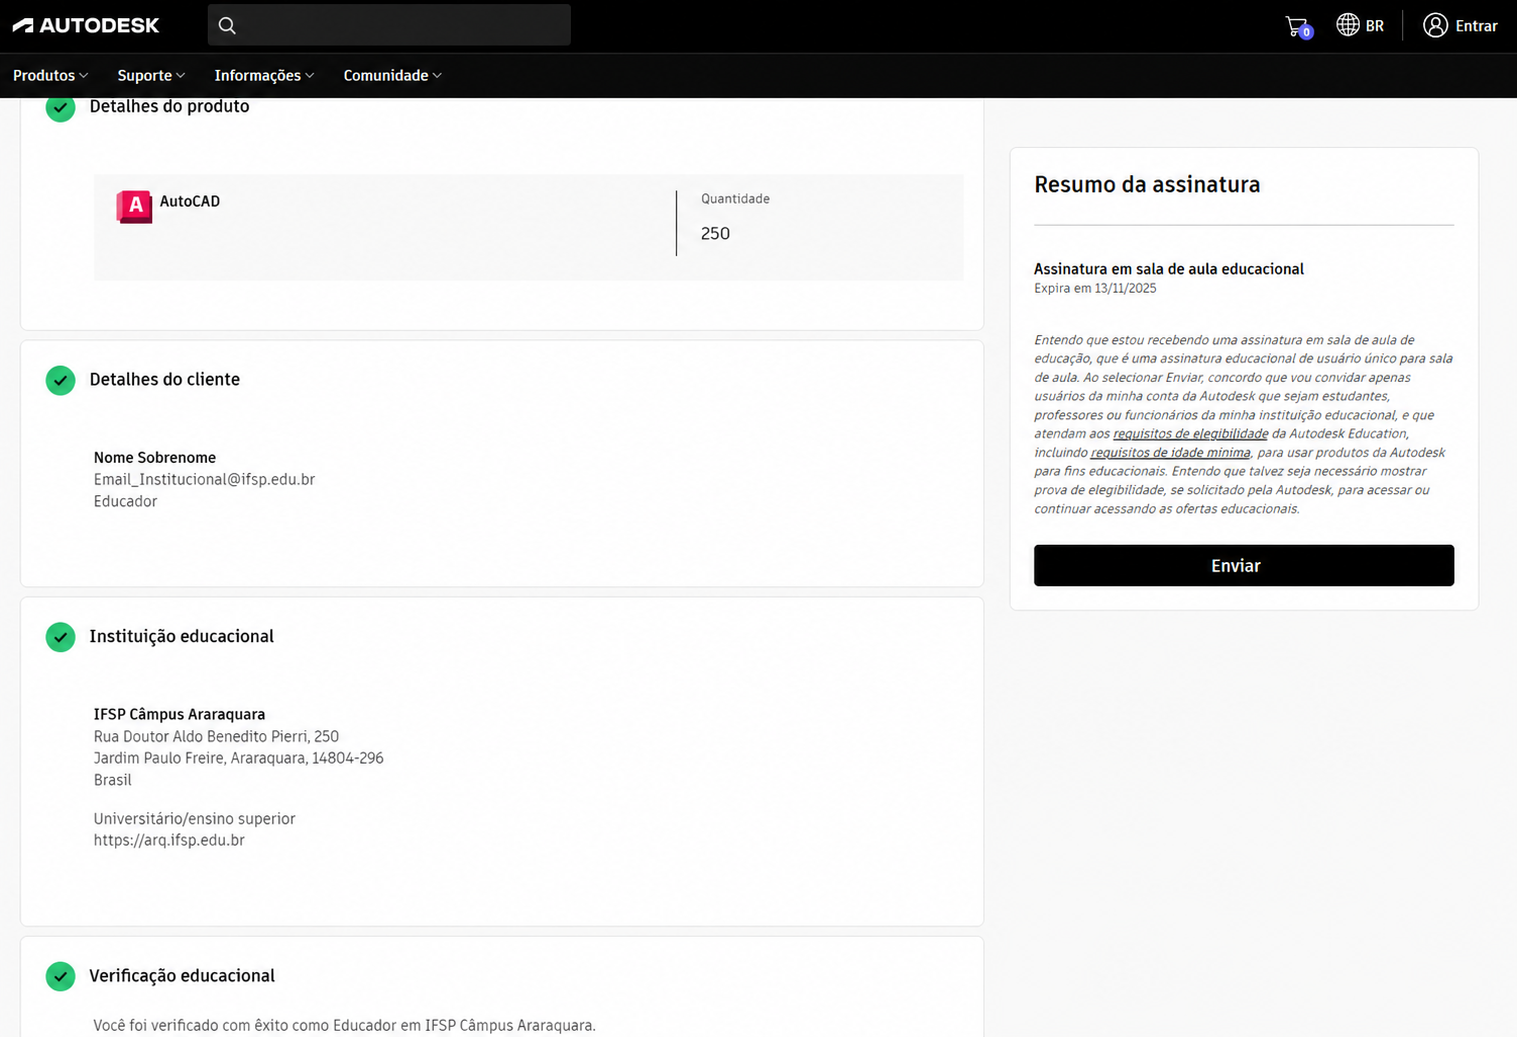Click the Universitário/ensino superior text
The width and height of the screenshot is (1517, 1037).
click(x=194, y=818)
